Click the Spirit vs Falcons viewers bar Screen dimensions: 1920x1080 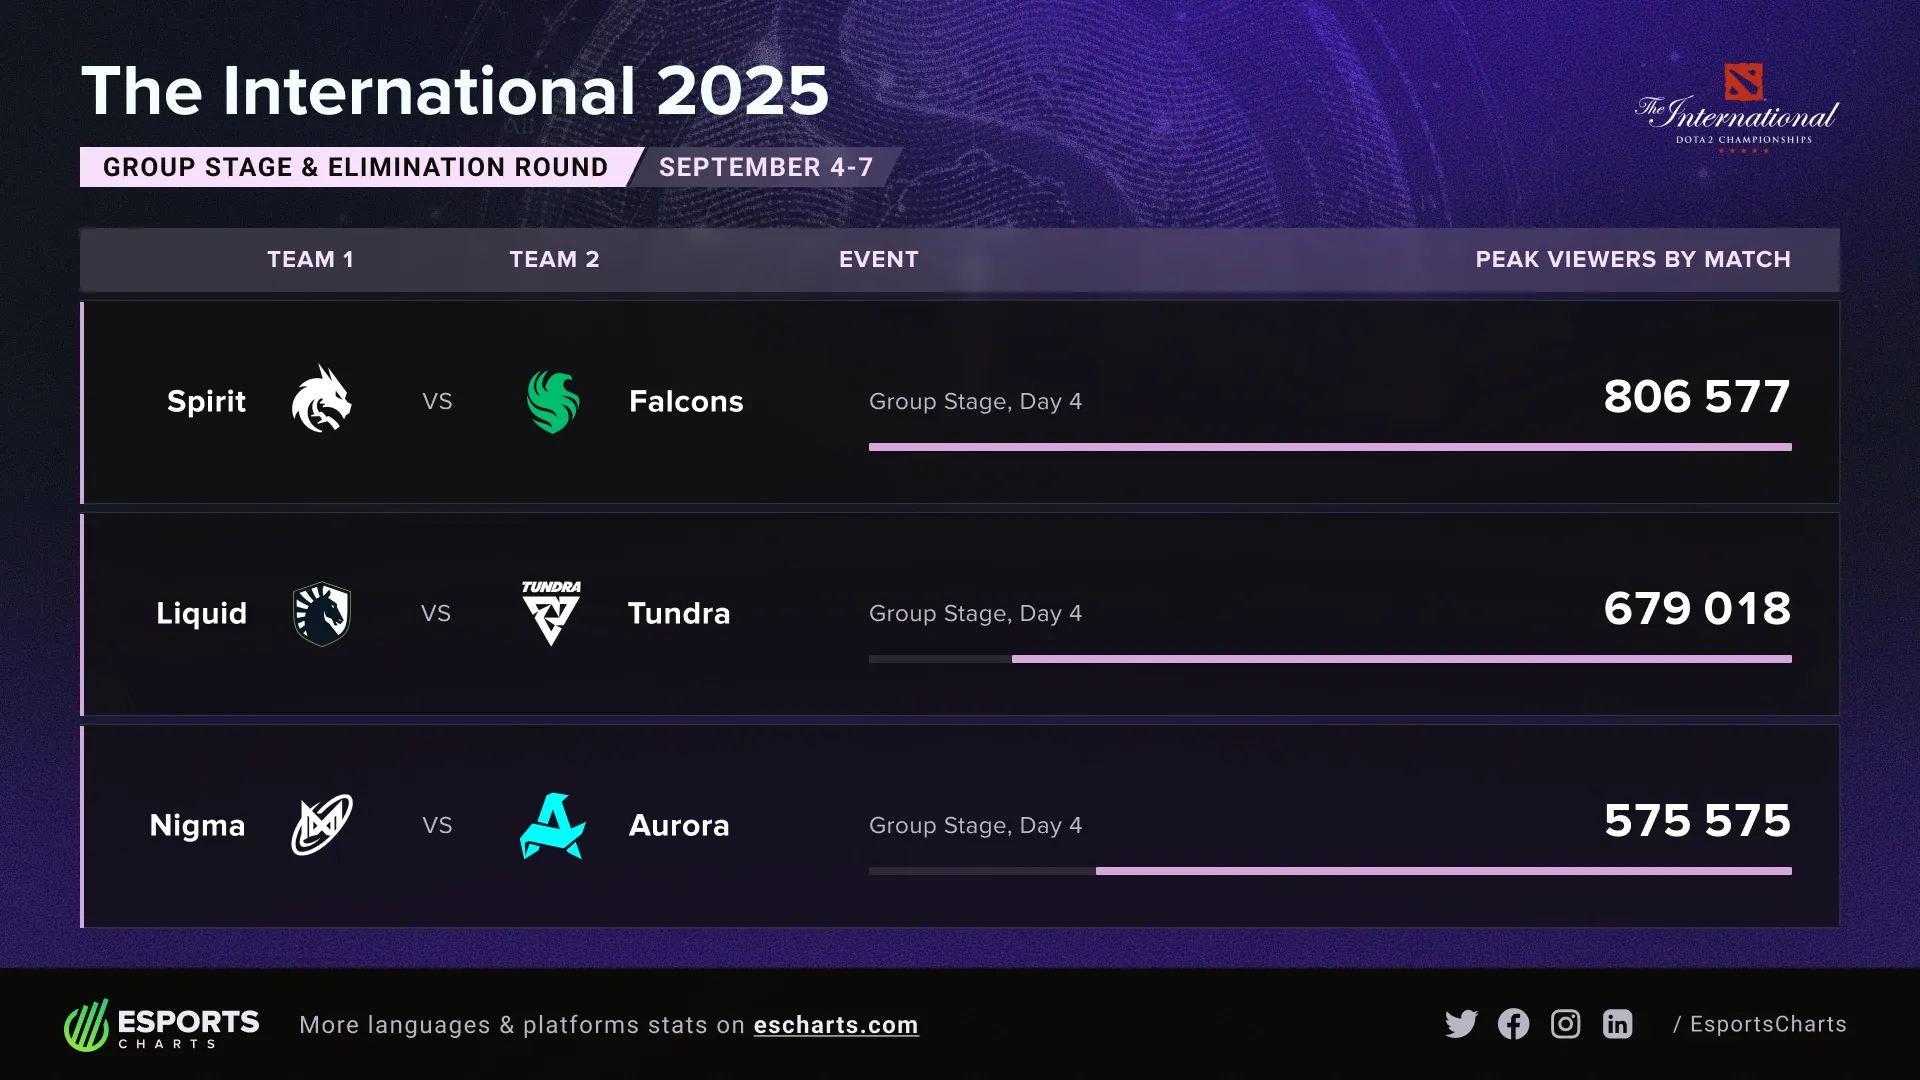click(x=1330, y=447)
